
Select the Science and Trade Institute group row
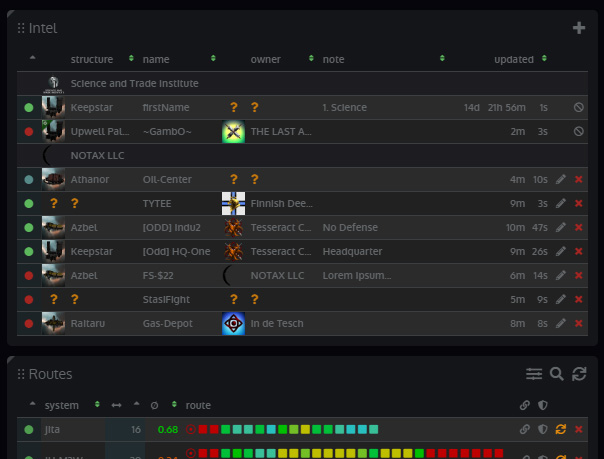134,84
